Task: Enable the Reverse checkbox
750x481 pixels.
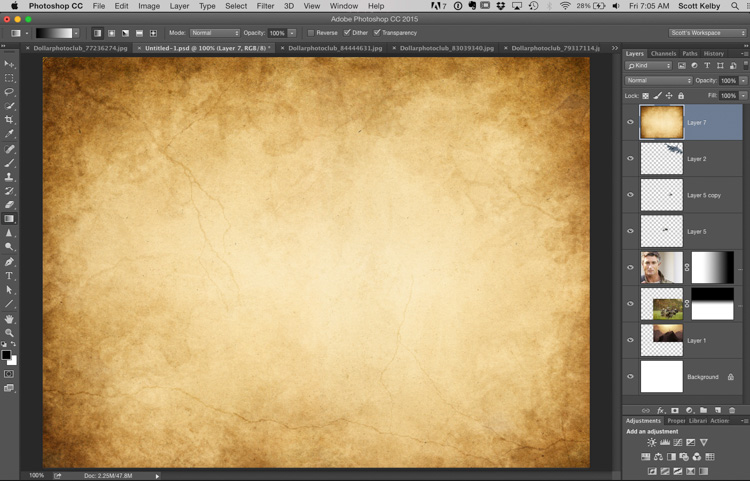Action: (x=311, y=33)
